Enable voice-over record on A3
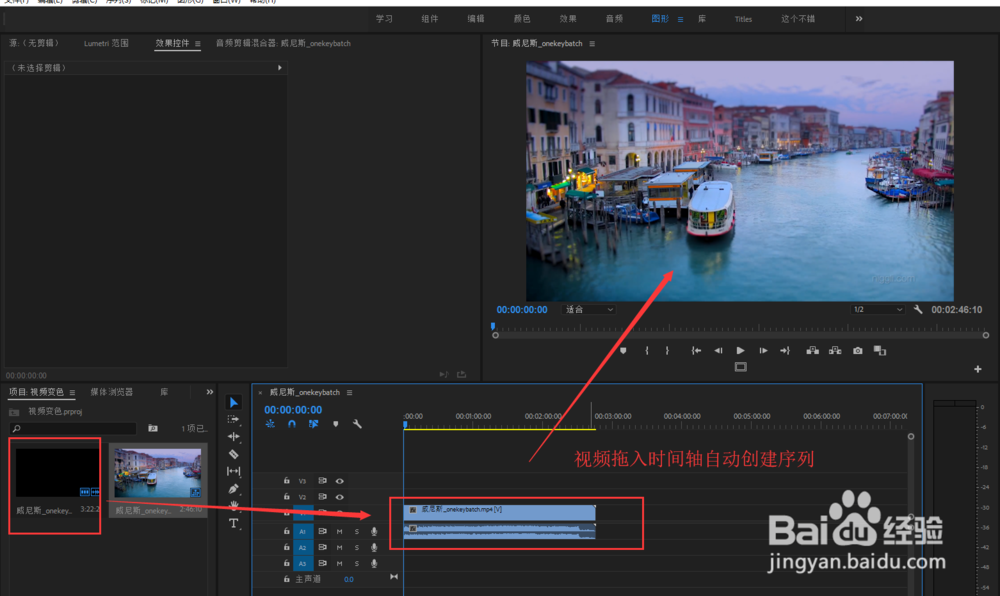 coord(374,563)
